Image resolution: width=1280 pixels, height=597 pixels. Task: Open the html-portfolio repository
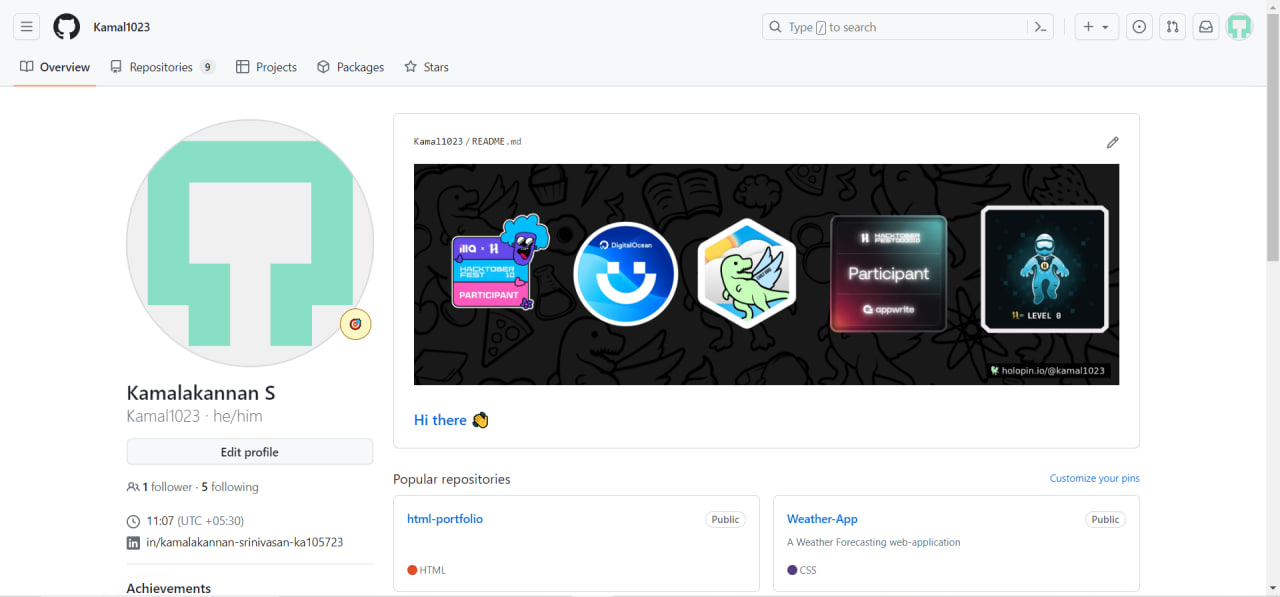(x=445, y=519)
